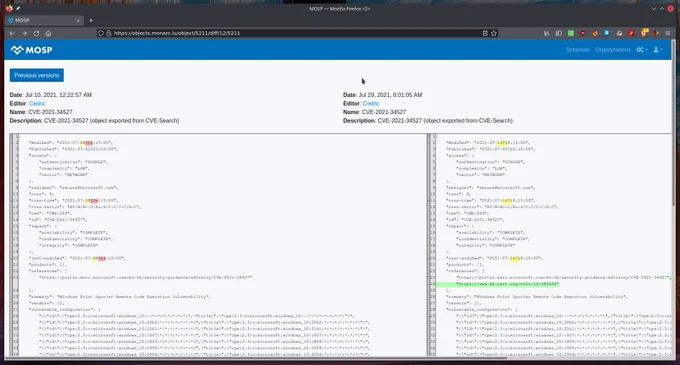Screen dimensions: 680x365
Task: Click the left name text 'CVE-2021-34527'
Action: coord(50,112)
